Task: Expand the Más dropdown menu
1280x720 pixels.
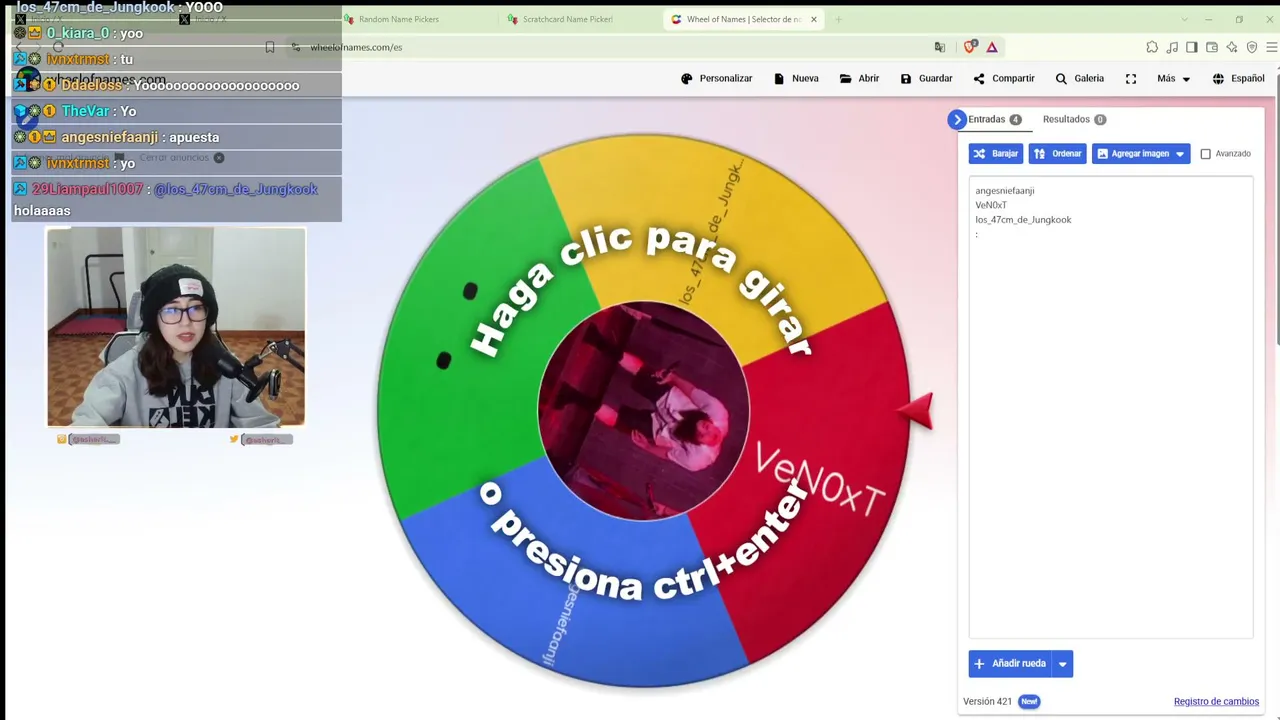Action: coord(1173,78)
